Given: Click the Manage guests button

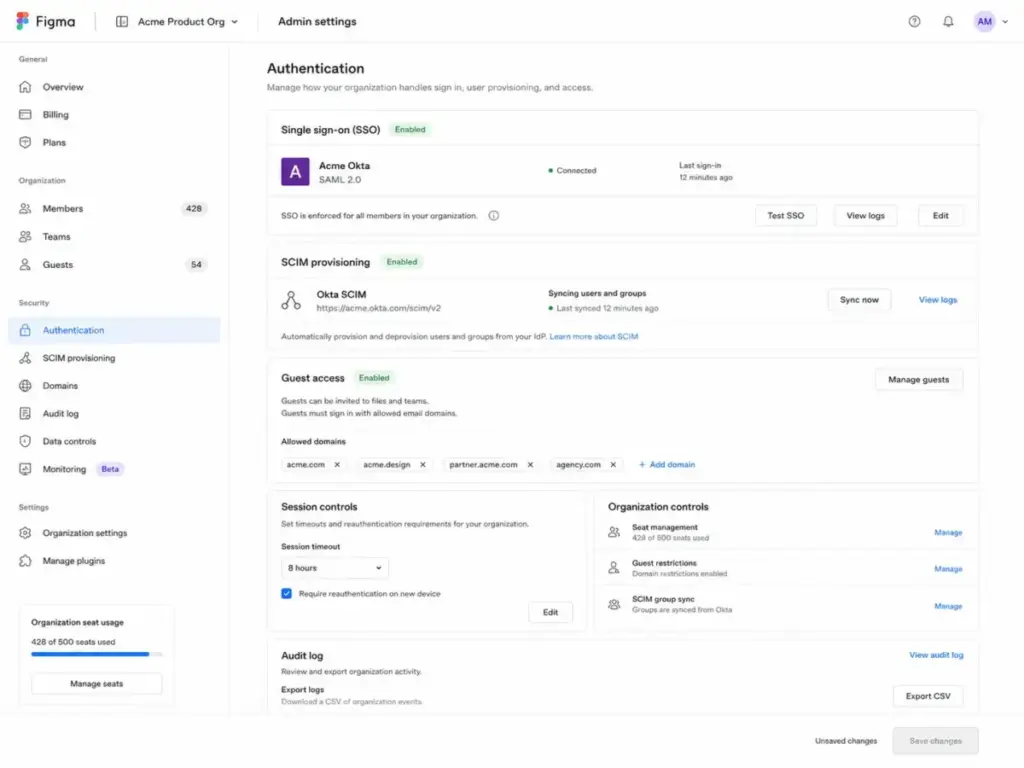Looking at the screenshot, I should 918,379.
